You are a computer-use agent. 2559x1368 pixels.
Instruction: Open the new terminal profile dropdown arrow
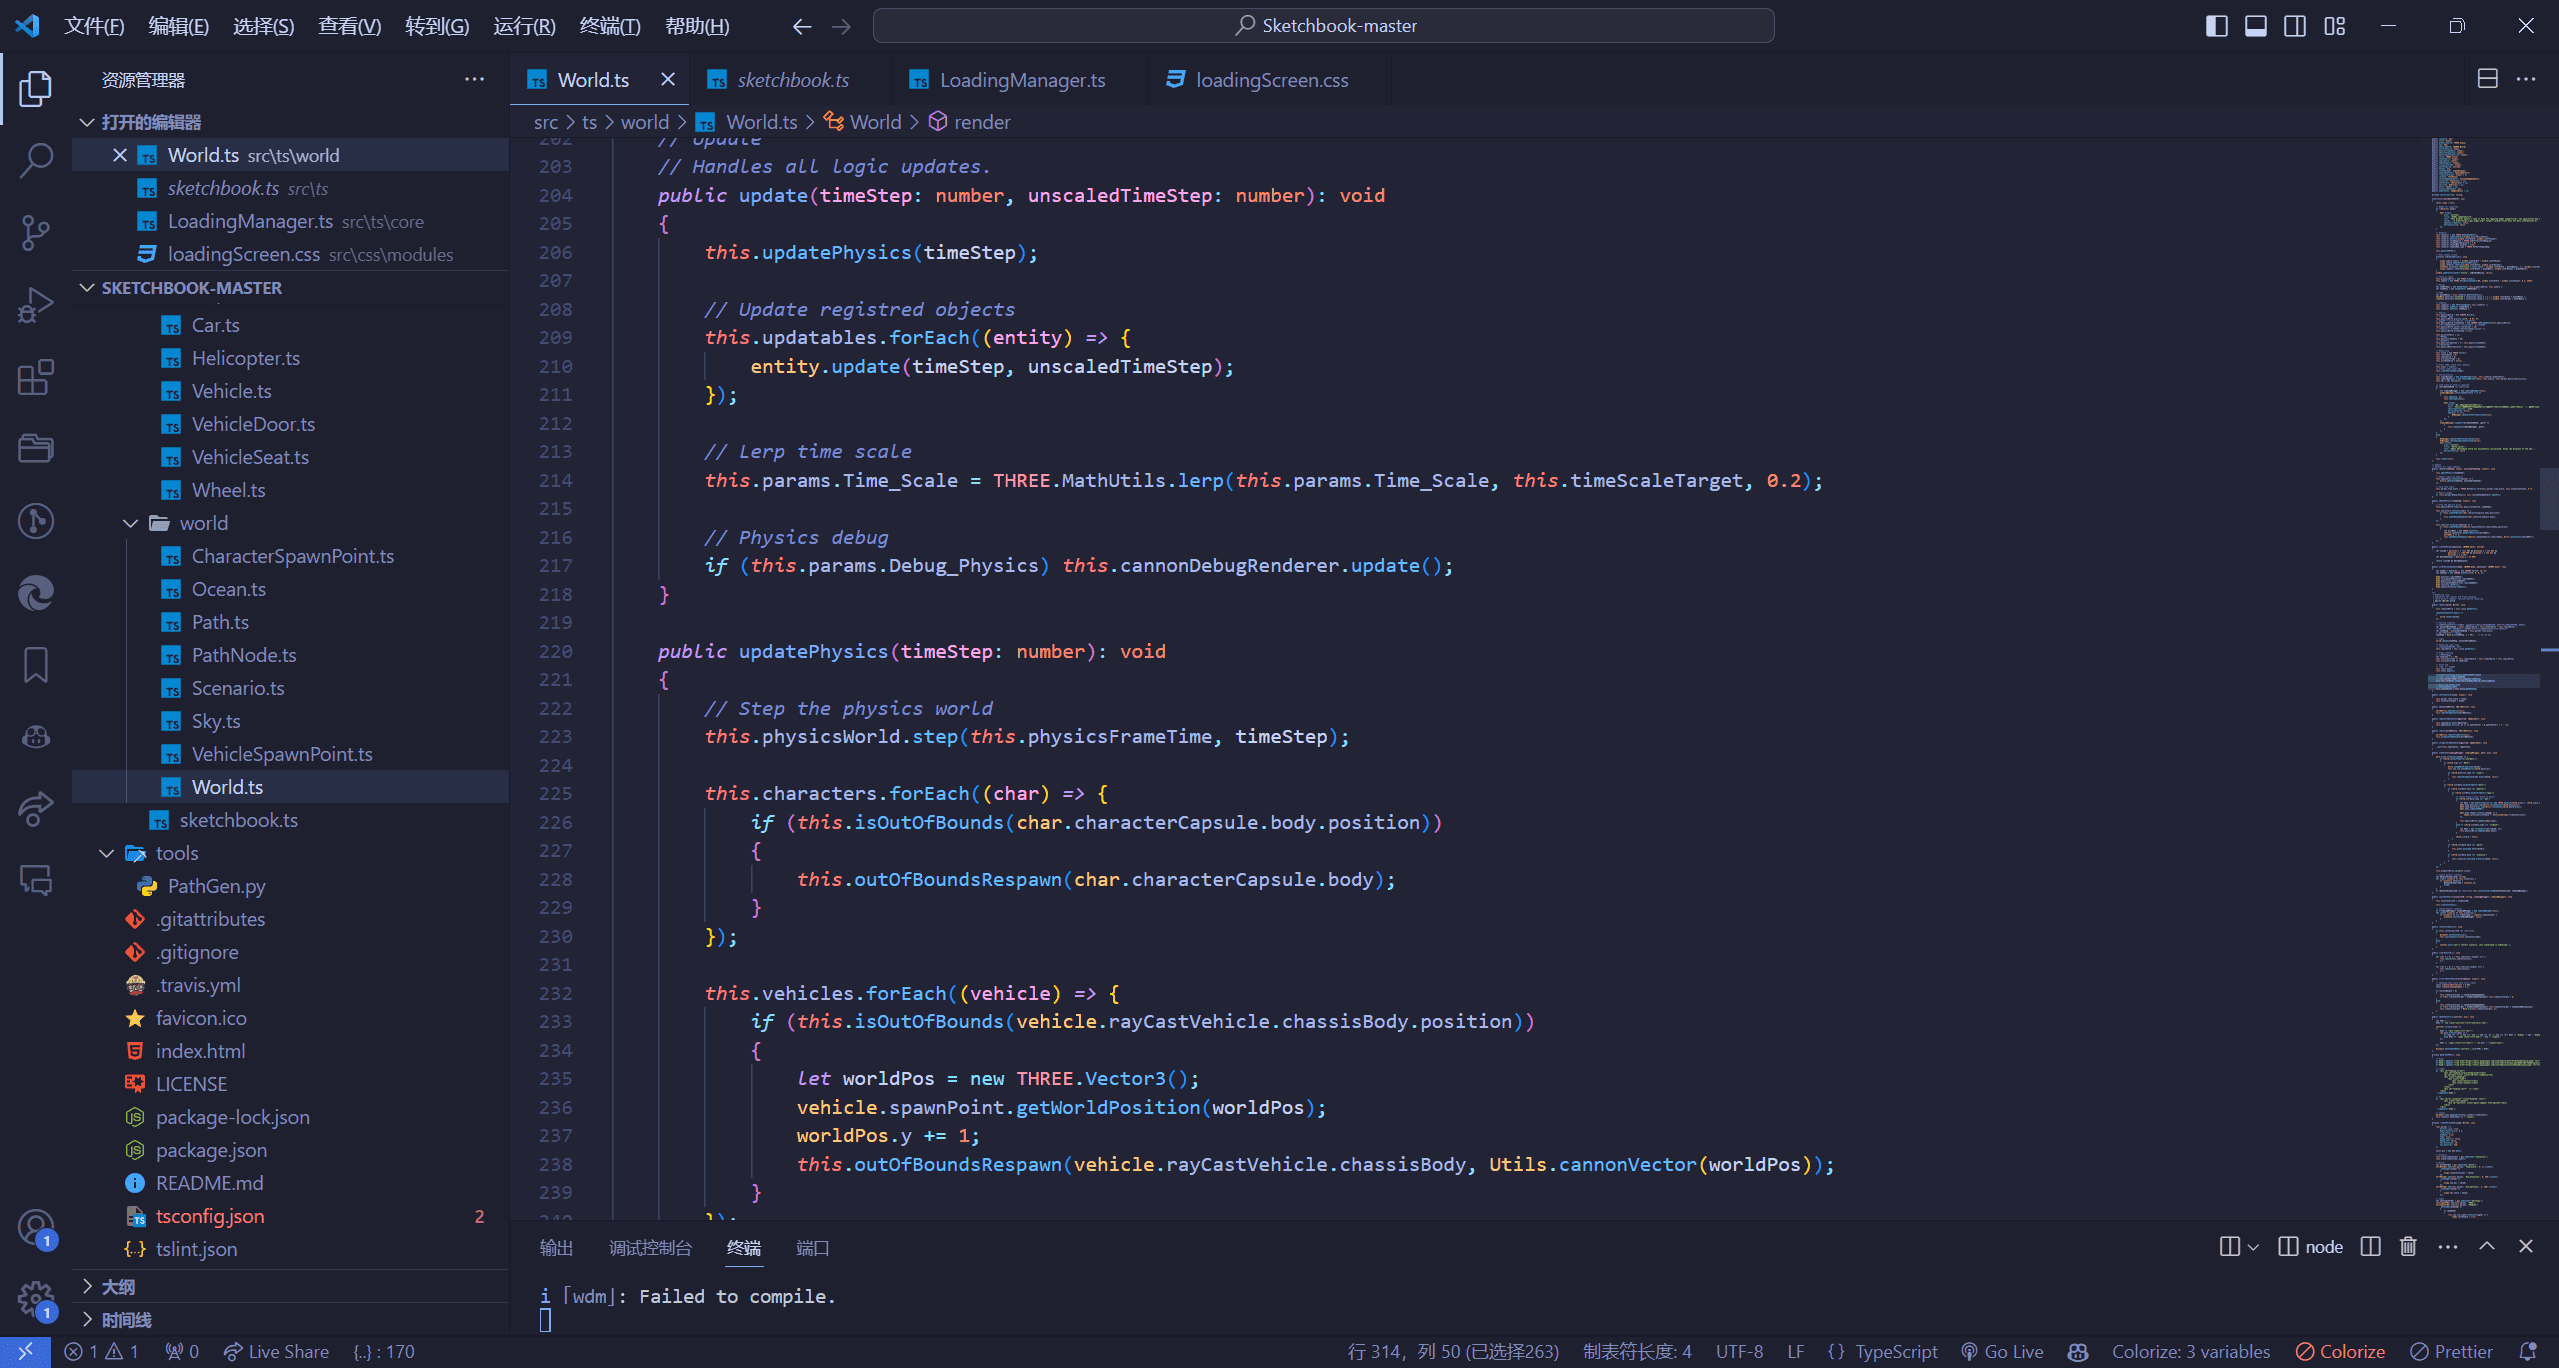(x=2253, y=1247)
